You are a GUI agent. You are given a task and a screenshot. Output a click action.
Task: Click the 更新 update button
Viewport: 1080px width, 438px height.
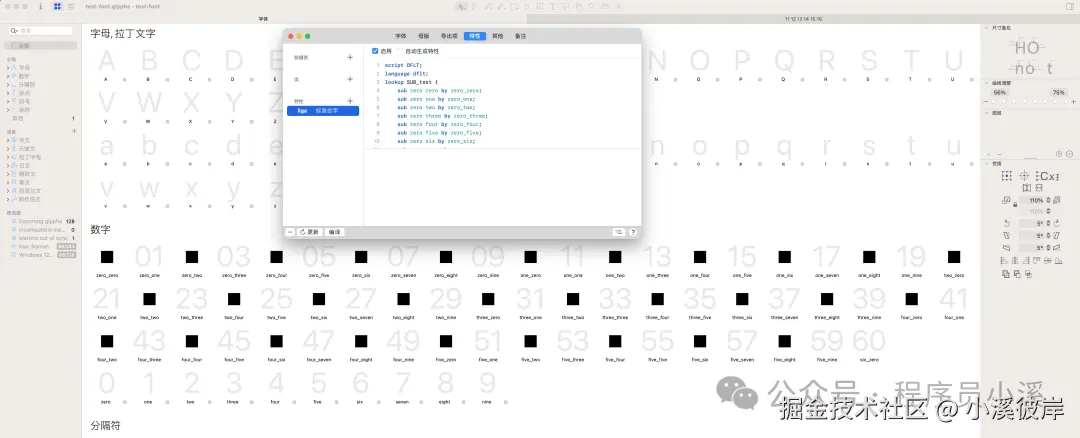click(309, 232)
